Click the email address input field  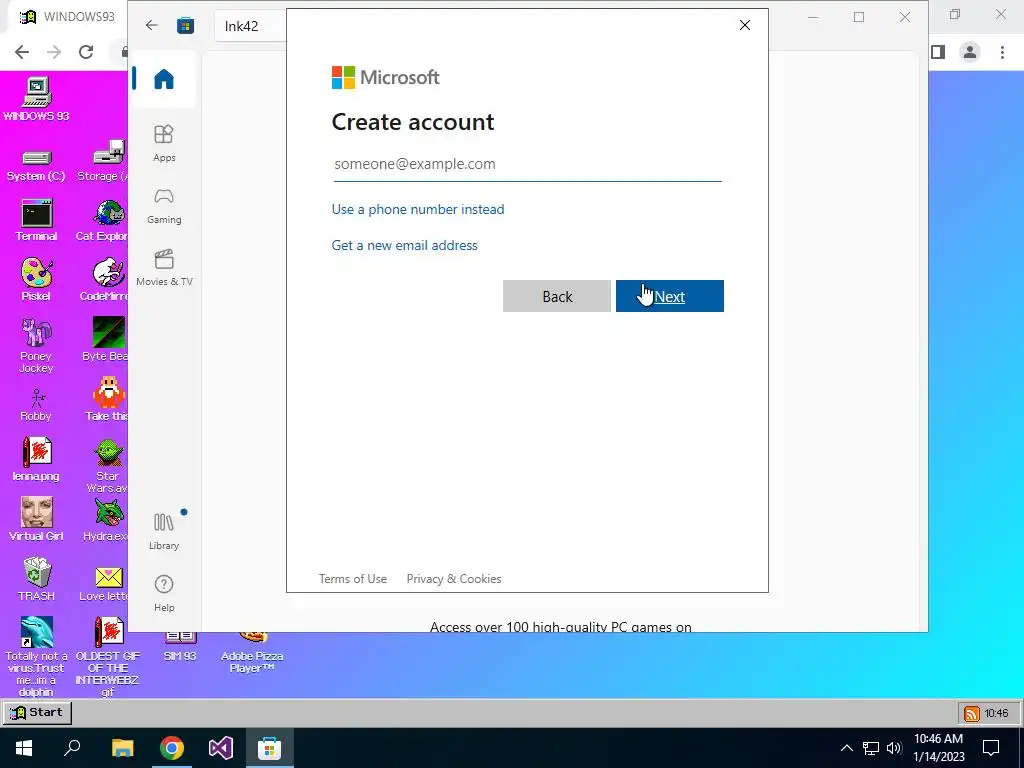click(x=528, y=164)
